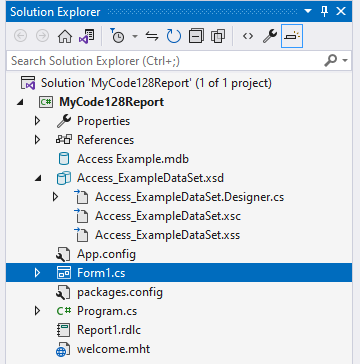Select Report1.rdlc report file
The width and height of the screenshot is (360, 364).
(109, 330)
